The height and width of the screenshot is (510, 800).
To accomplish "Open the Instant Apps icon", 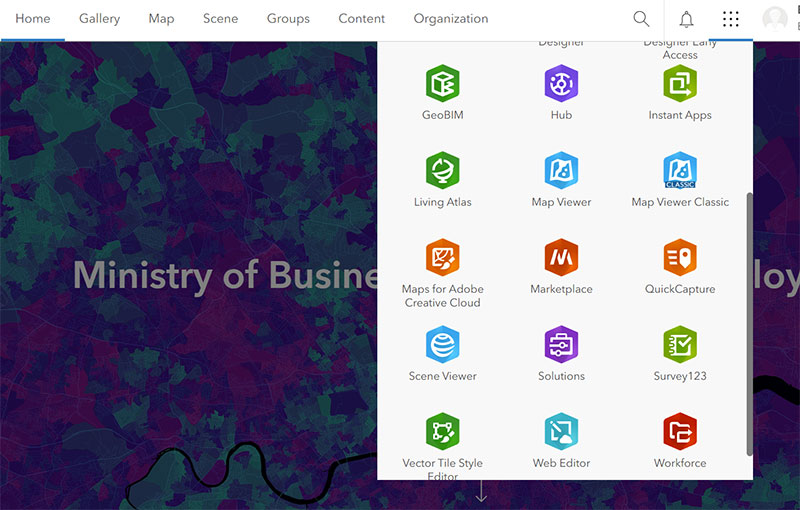I will [680, 84].
